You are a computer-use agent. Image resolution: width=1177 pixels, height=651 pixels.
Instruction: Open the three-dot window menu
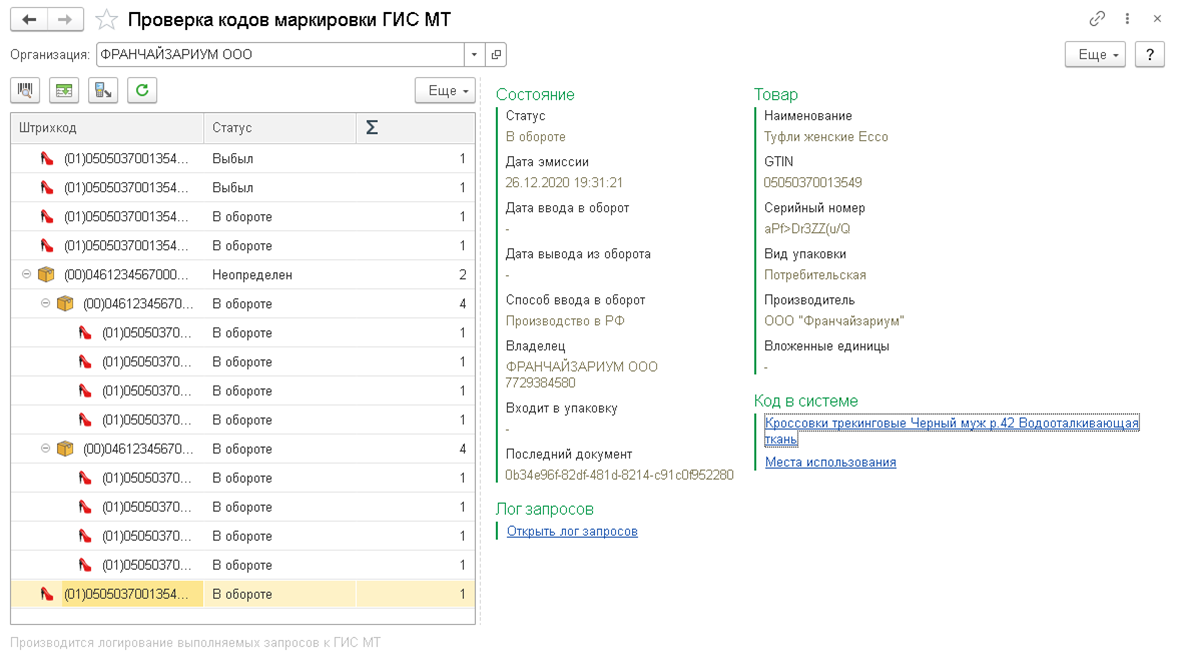tap(1127, 19)
